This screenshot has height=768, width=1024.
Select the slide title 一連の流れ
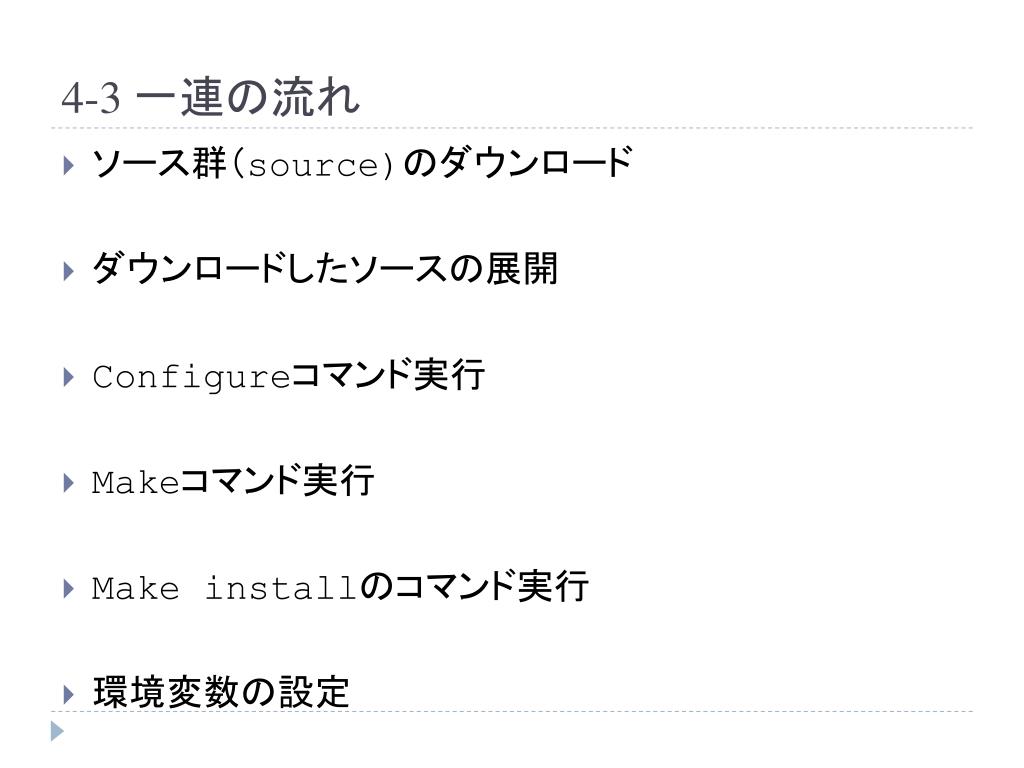[x=248, y=97]
